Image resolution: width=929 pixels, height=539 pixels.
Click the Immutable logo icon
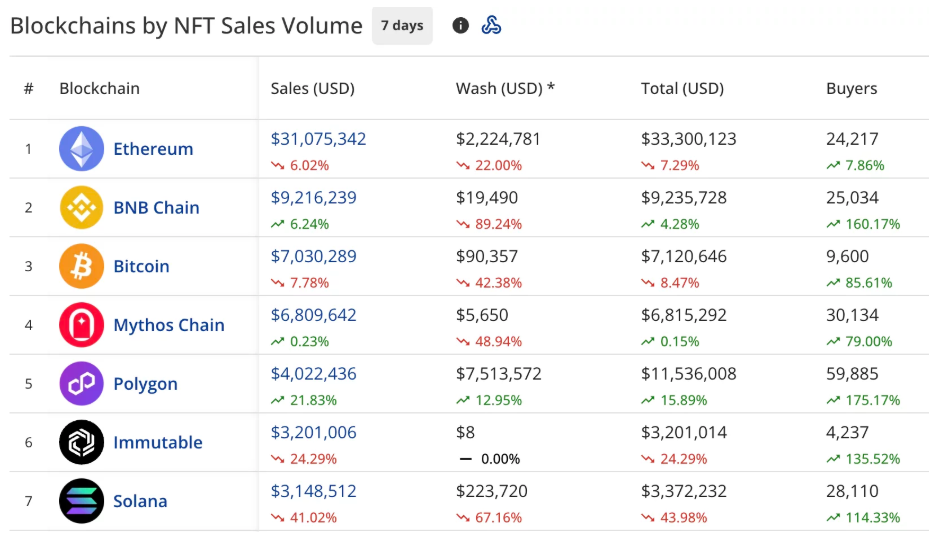point(81,443)
